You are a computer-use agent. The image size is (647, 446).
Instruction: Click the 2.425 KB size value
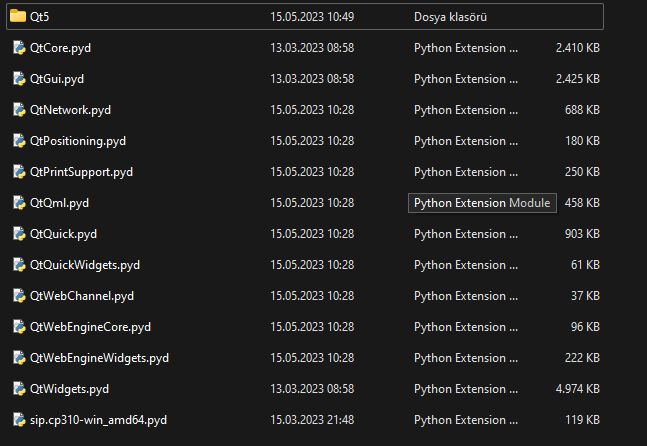(x=578, y=79)
